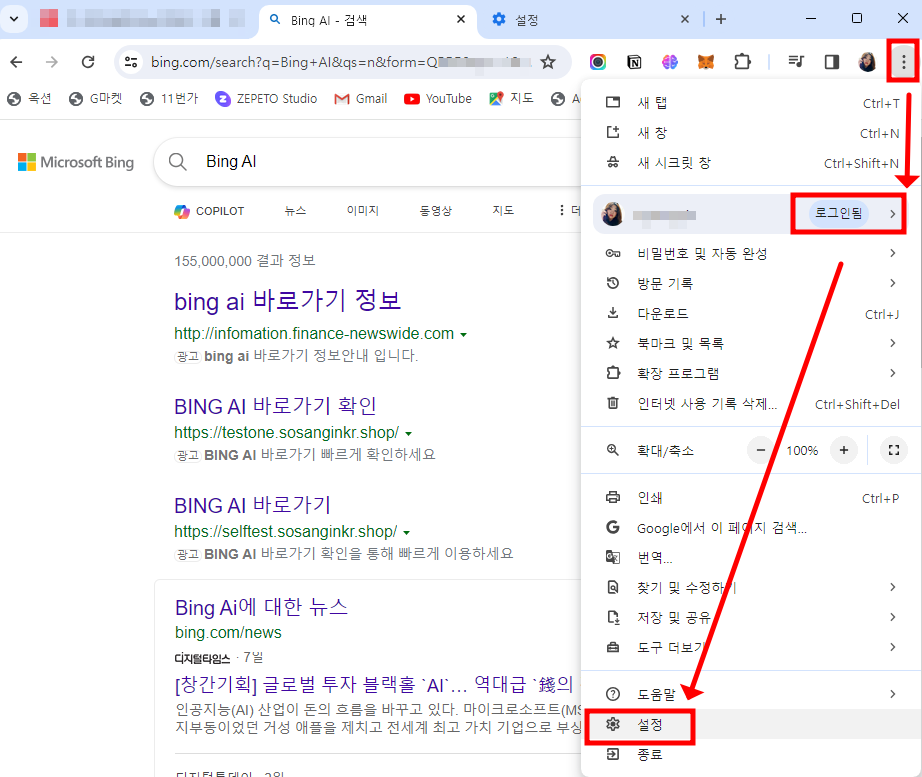Expand 북마크 및 목록 submenu
Screen dimensions: 922x777
tap(751, 343)
